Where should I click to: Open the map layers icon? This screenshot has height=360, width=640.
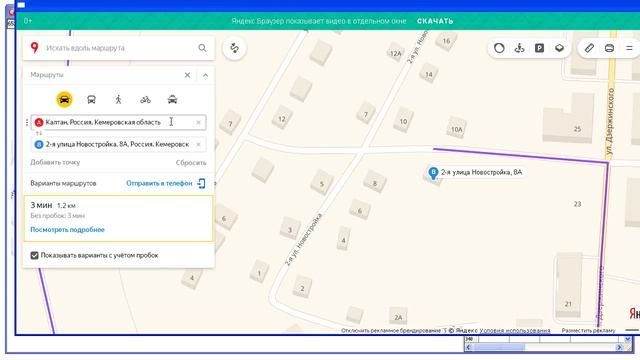pos(559,48)
